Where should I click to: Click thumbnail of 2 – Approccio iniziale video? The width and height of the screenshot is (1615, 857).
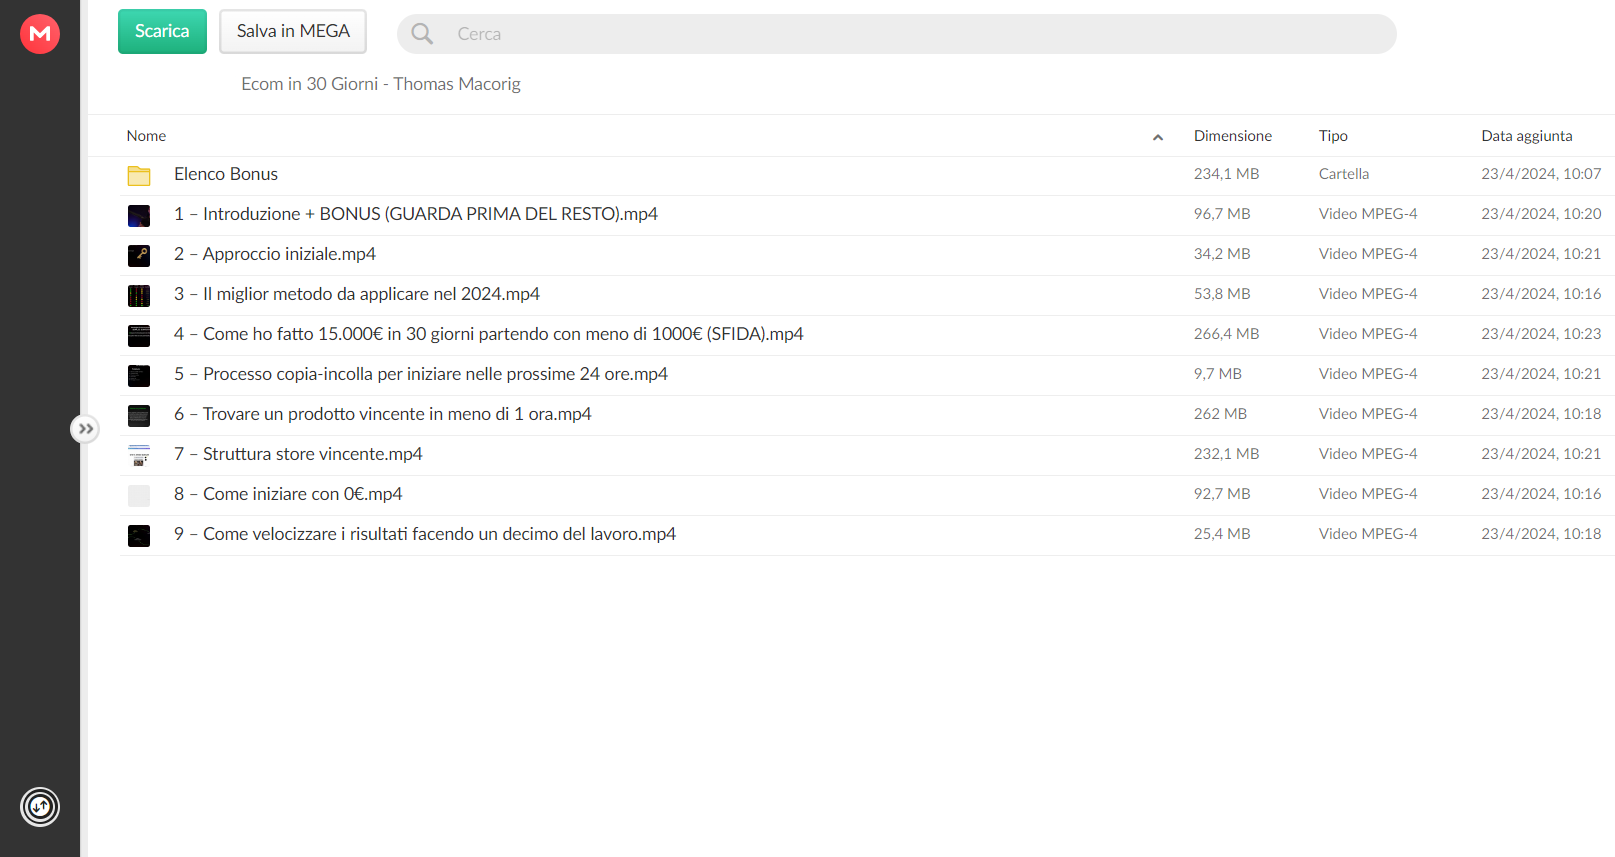139,256
